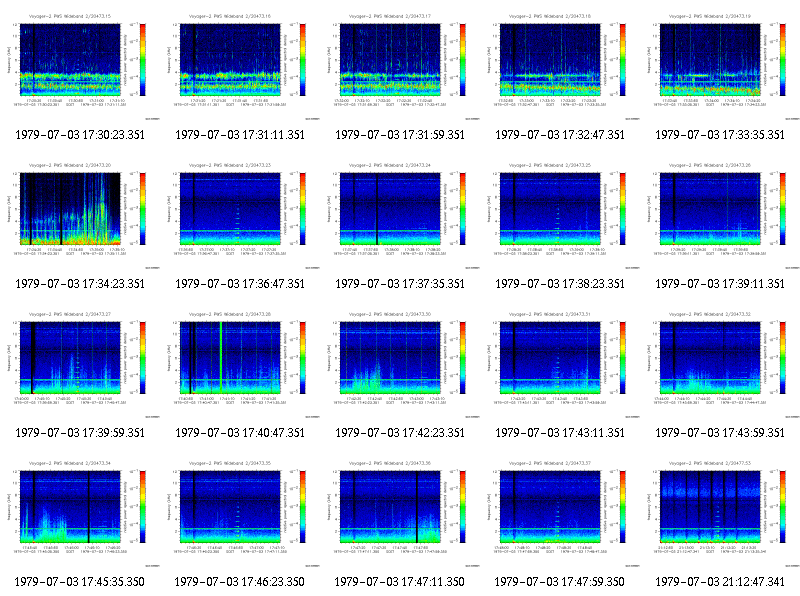Click caption text 1979-07-03 17:39:59.351
The height and width of the screenshot is (596, 800).
[80, 433]
